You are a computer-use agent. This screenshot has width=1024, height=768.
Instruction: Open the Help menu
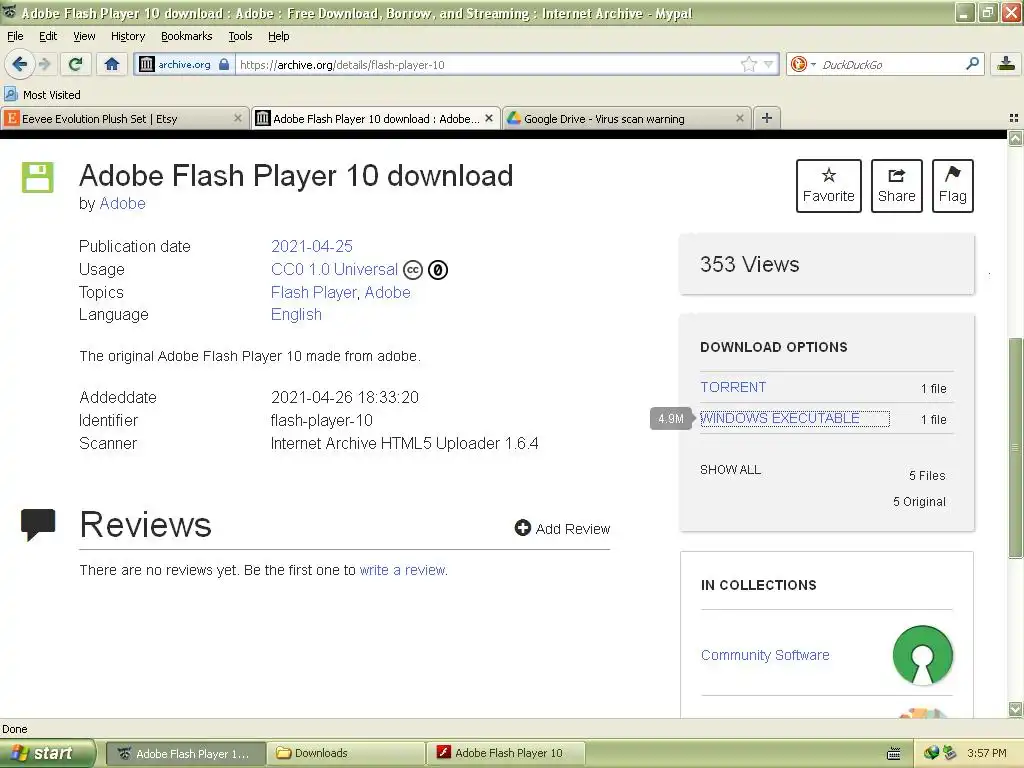(278, 36)
